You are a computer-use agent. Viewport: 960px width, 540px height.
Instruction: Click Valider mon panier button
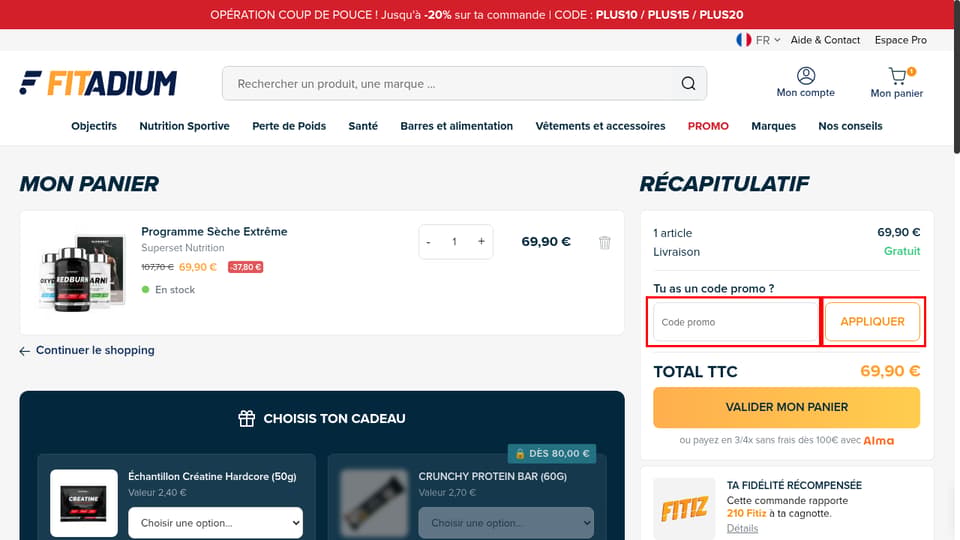(x=786, y=407)
